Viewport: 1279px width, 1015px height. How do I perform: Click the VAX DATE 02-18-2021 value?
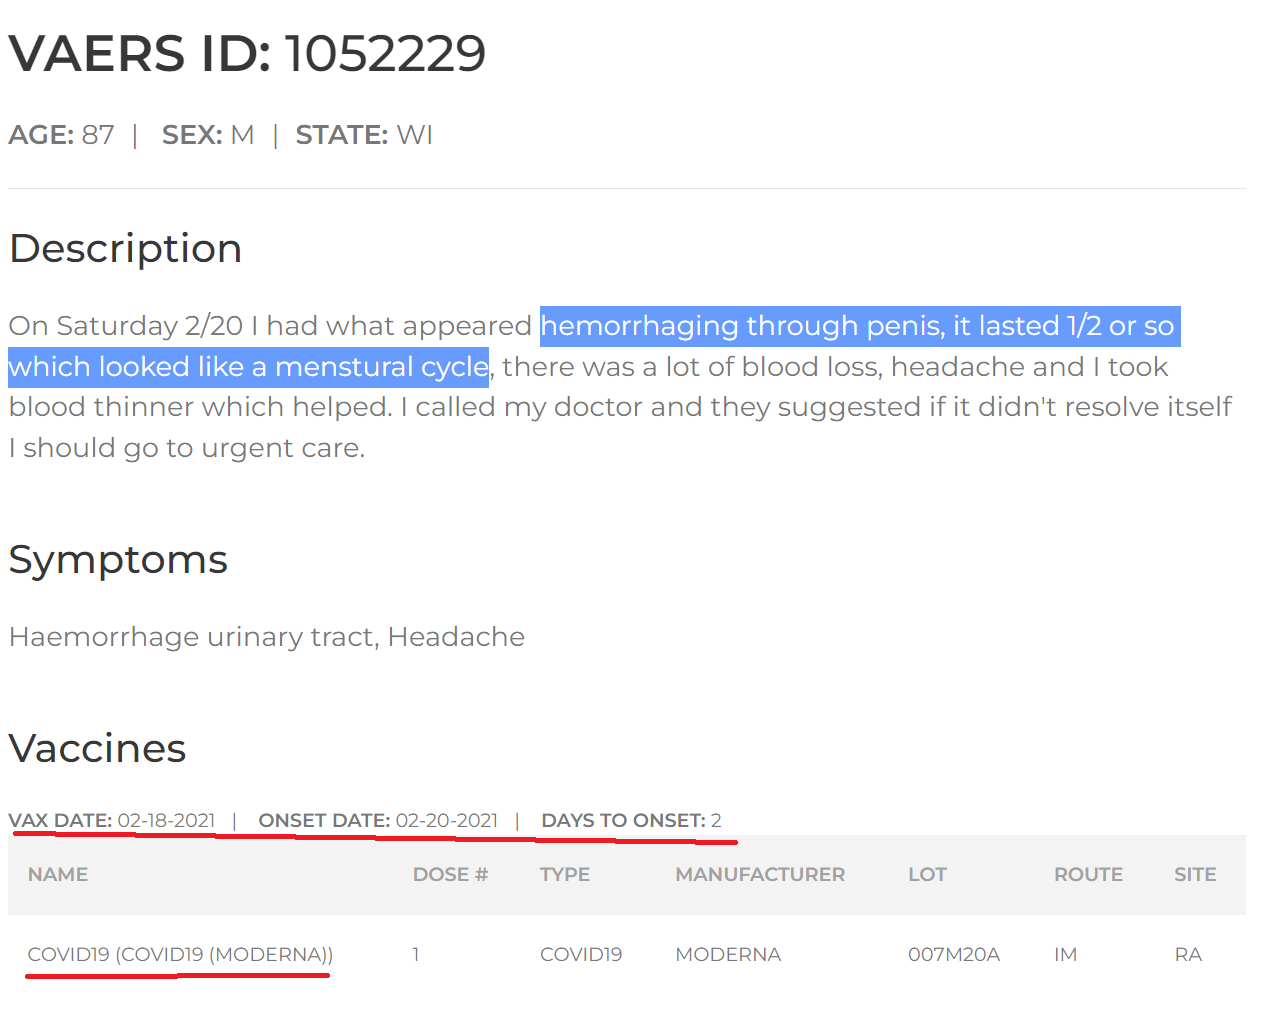click(x=166, y=820)
